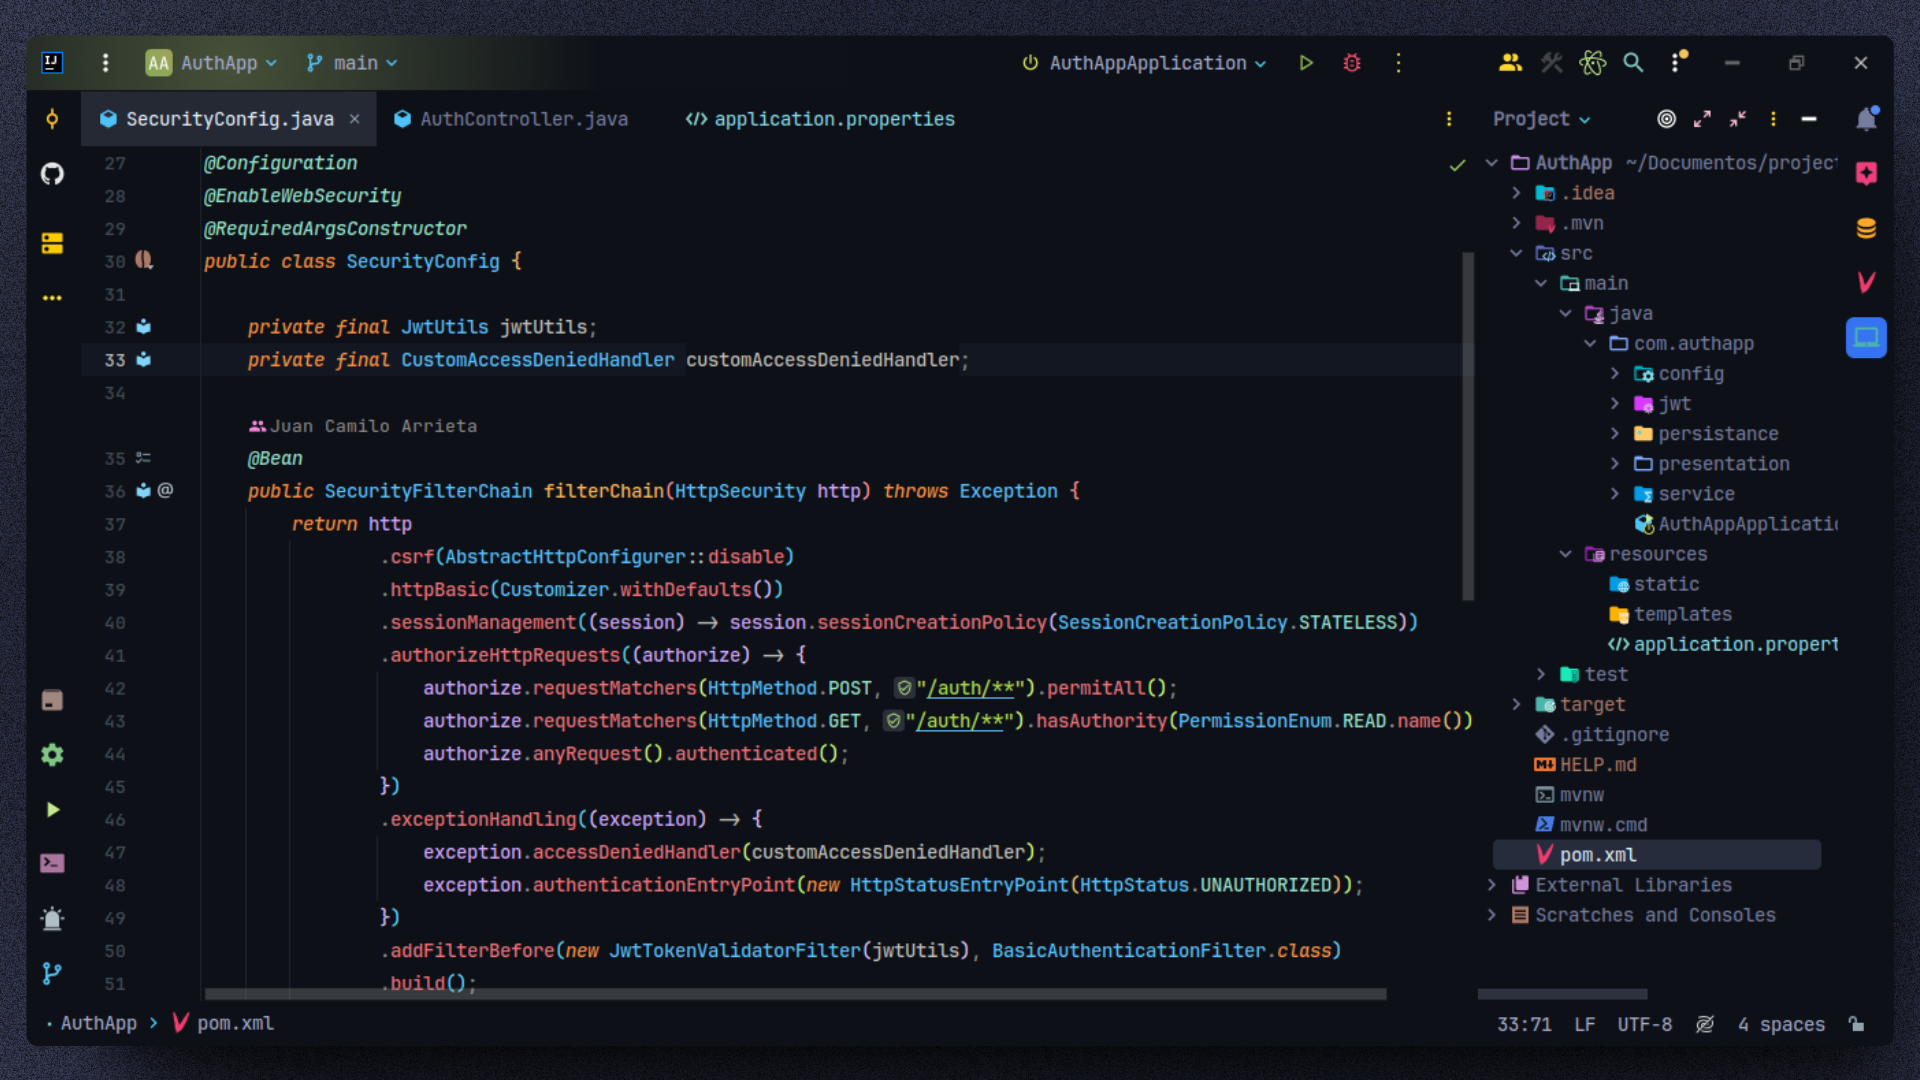Open the Run tool window
Image resolution: width=1920 pixels, height=1080 pixels.
52,810
